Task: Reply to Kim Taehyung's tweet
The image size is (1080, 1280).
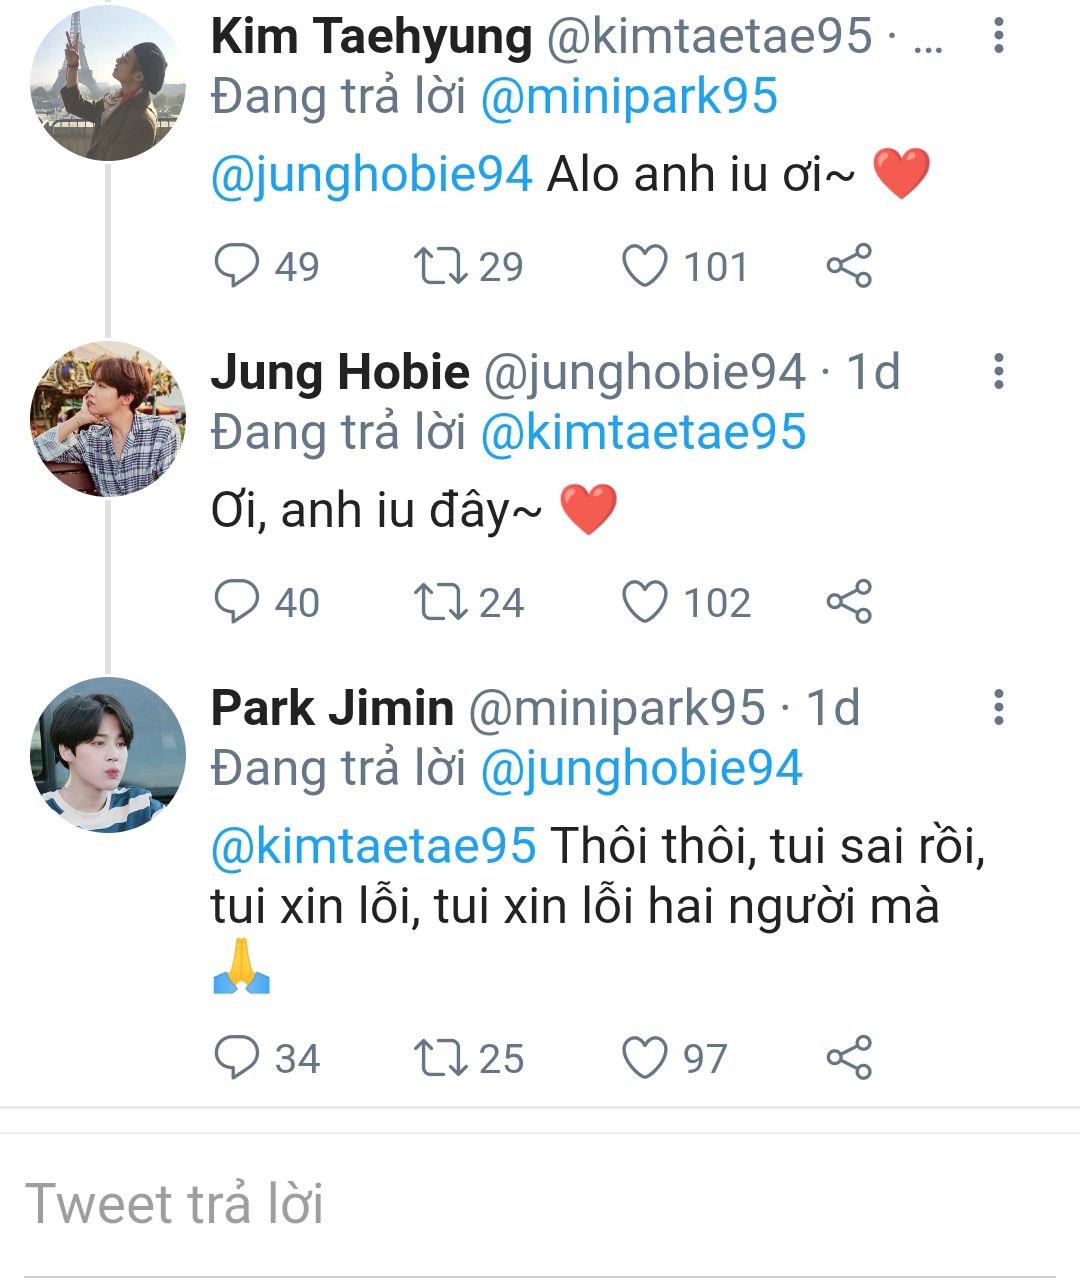Action: (237, 266)
